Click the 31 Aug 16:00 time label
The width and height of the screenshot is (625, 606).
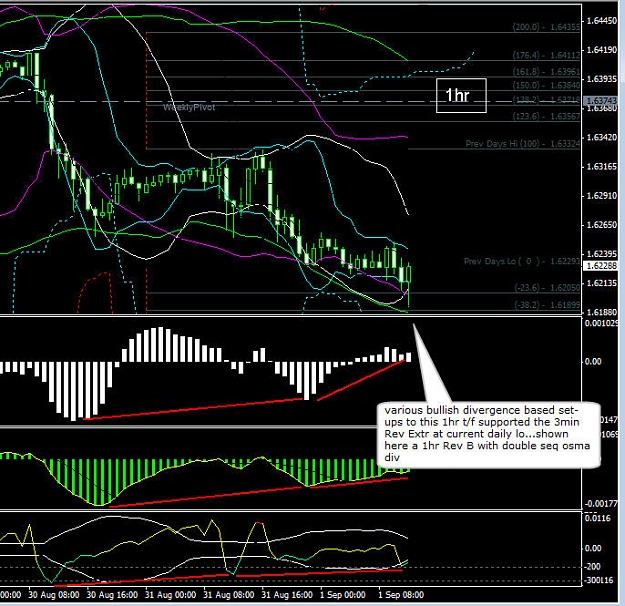287,595
